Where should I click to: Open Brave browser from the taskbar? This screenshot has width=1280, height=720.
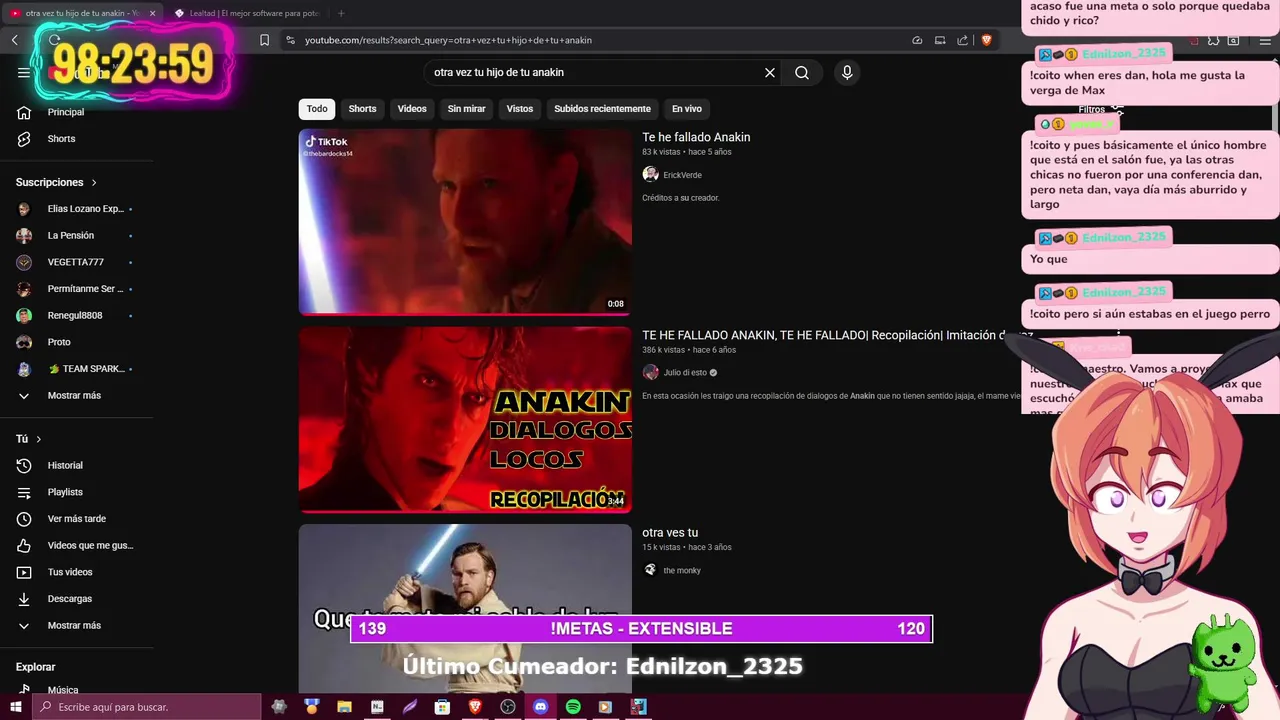475,707
